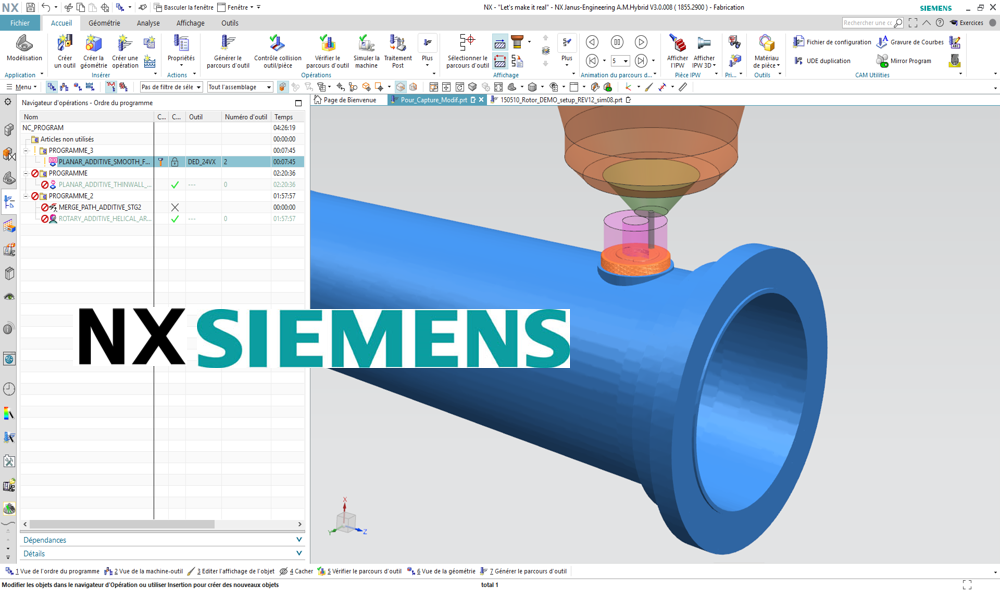Open the Fichier menu

tap(20, 22)
